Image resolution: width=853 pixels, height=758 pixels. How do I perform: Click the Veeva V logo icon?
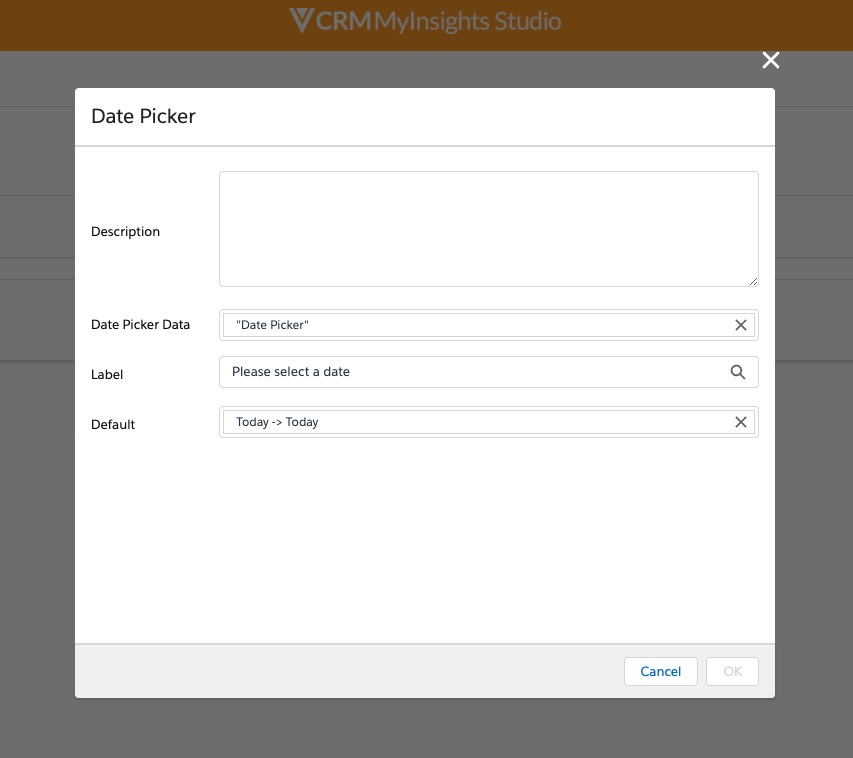[x=301, y=21]
